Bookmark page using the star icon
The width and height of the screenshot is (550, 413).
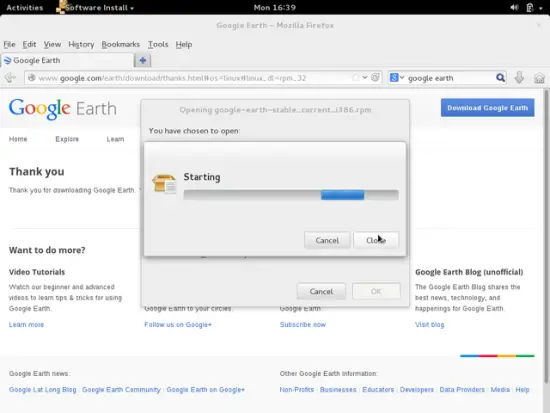coord(355,78)
